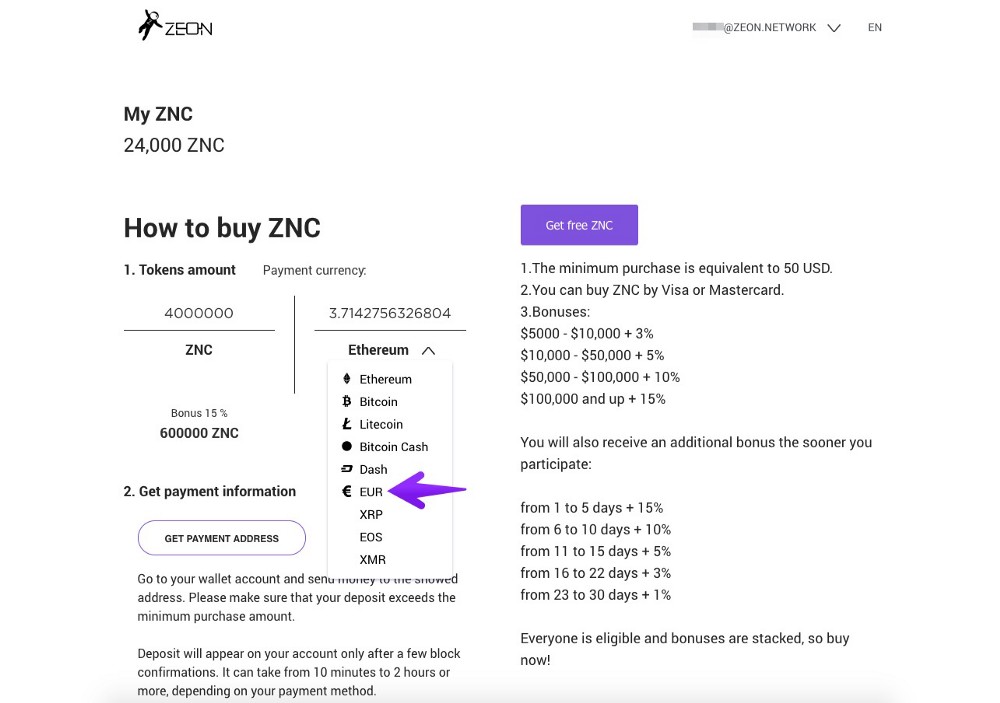
Task: Click the Get Payment Address button
Action: tap(222, 538)
